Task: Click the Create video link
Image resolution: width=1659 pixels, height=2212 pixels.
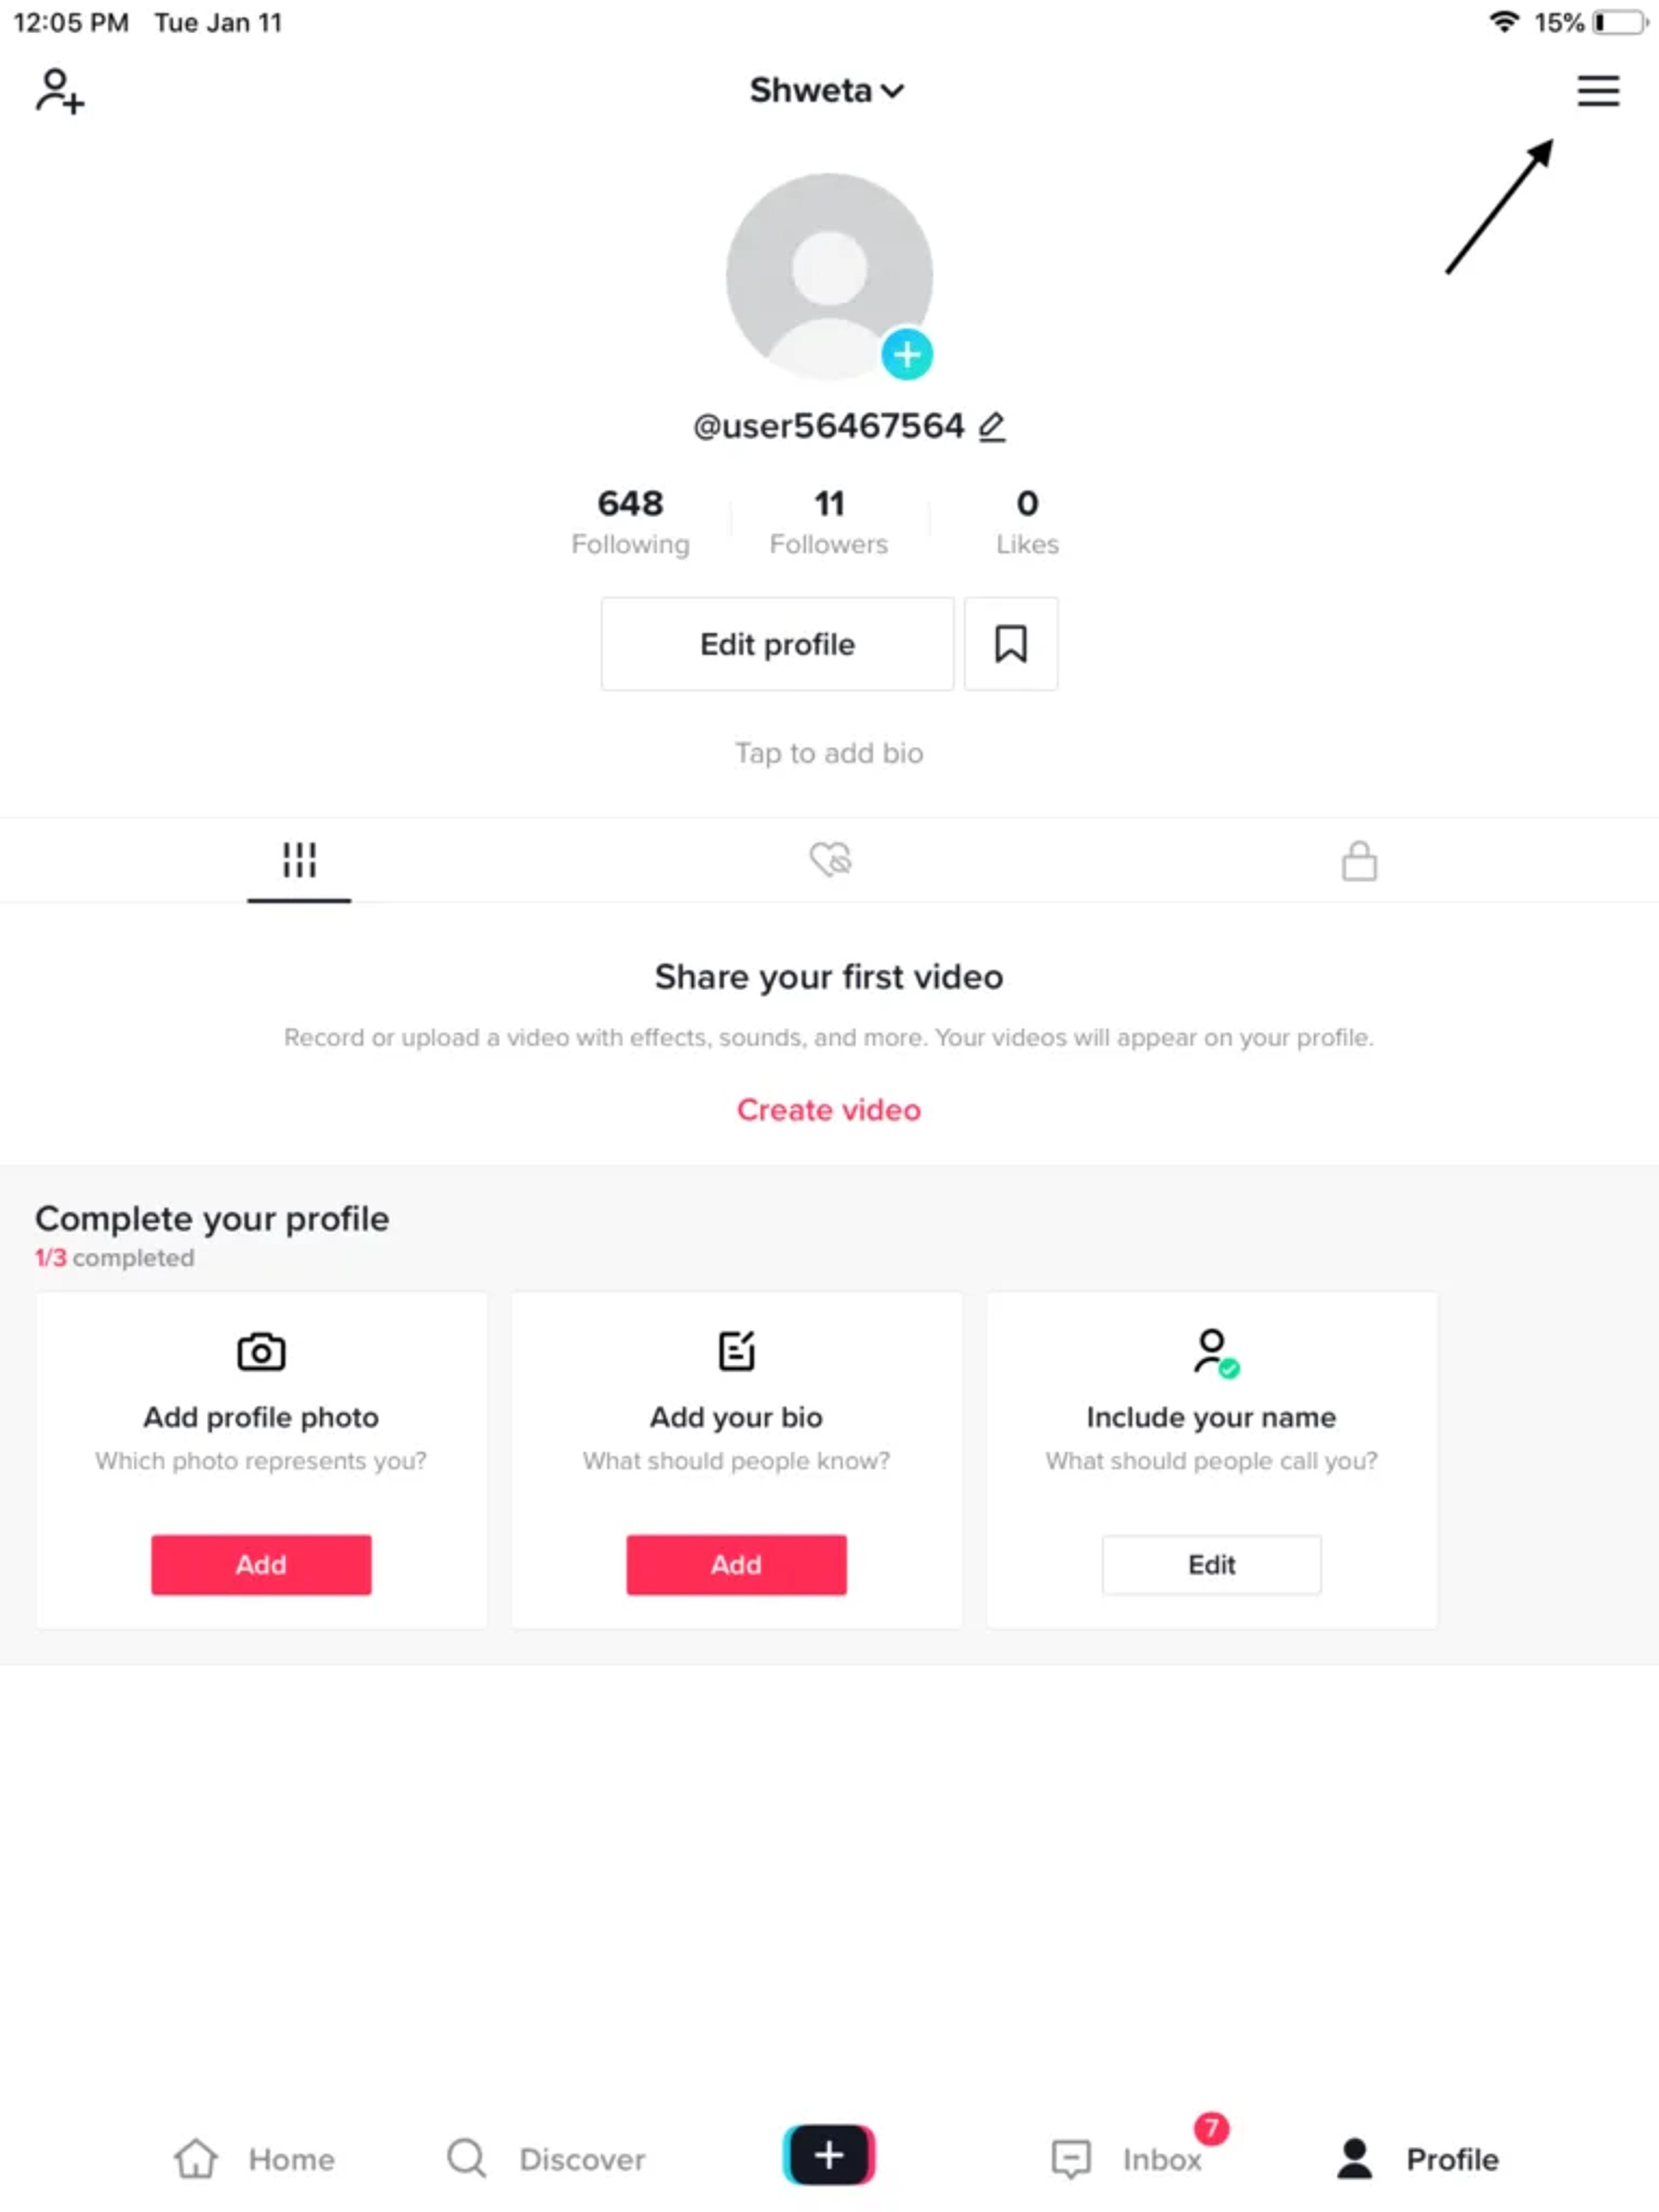Action: pyautogui.click(x=828, y=1109)
